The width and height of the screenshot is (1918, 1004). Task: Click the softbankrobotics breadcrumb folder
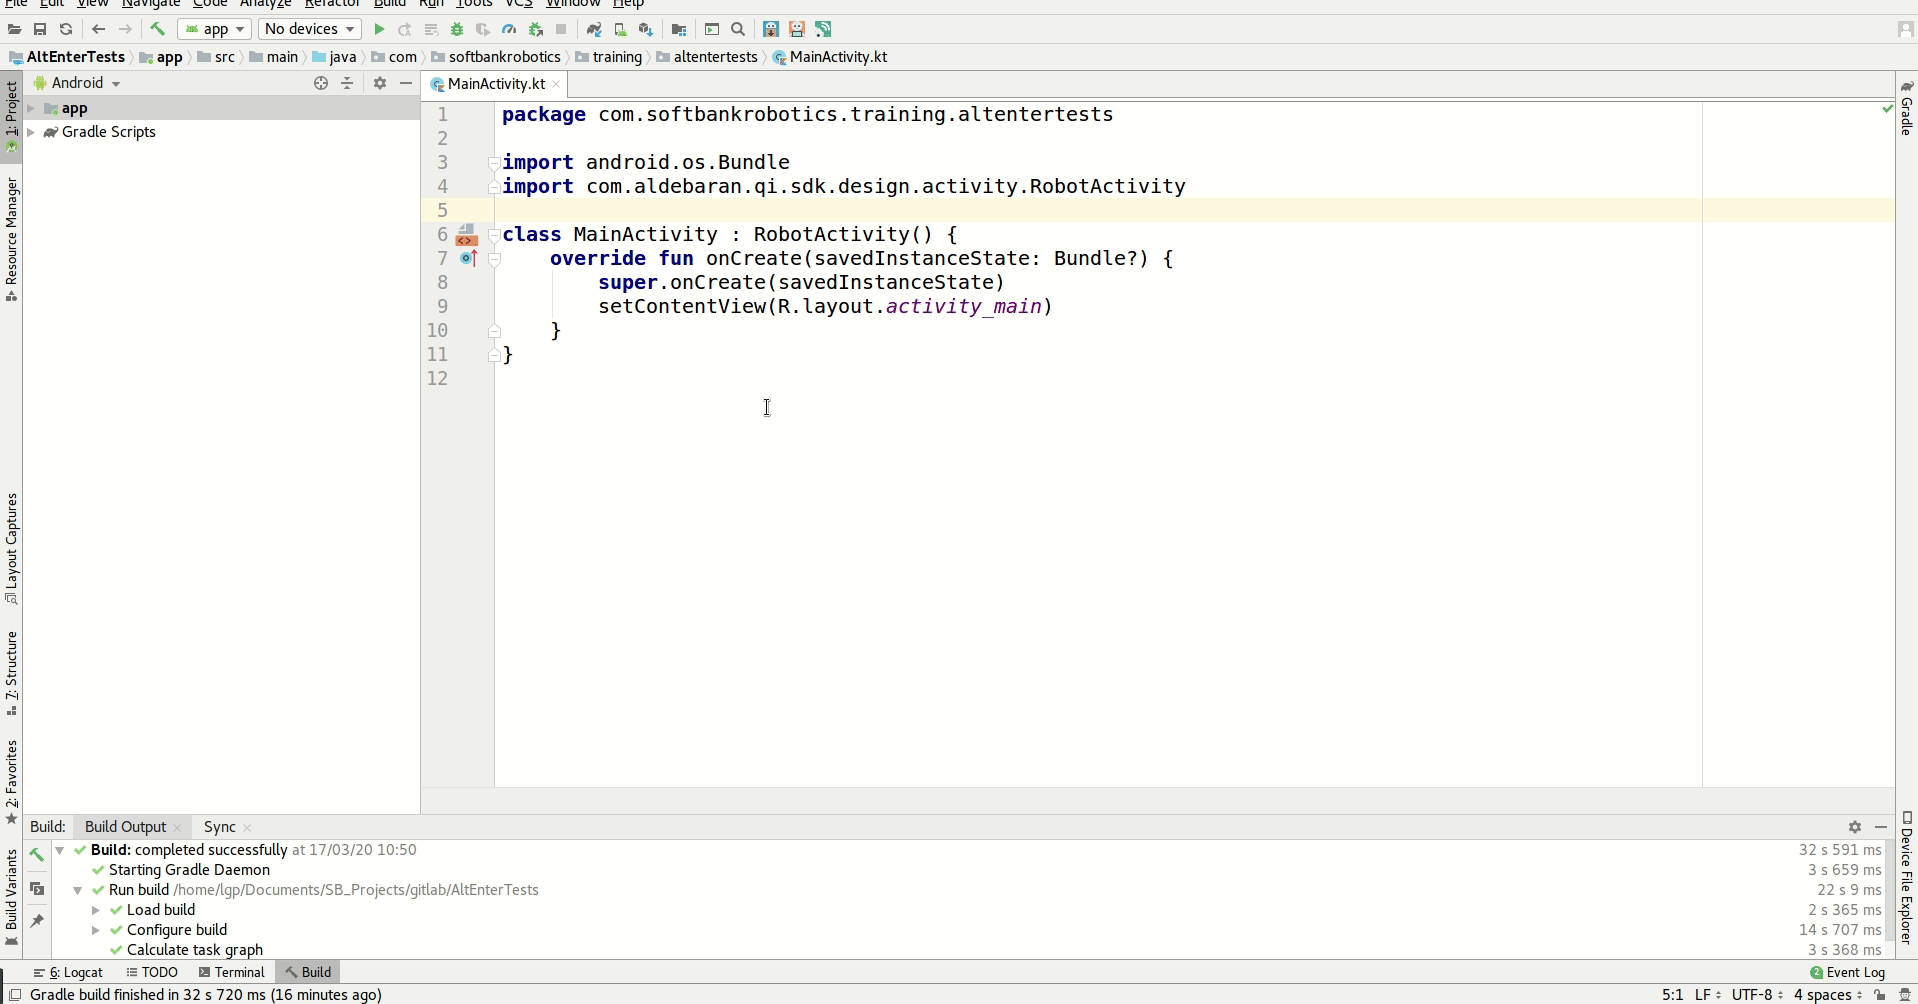point(496,57)
